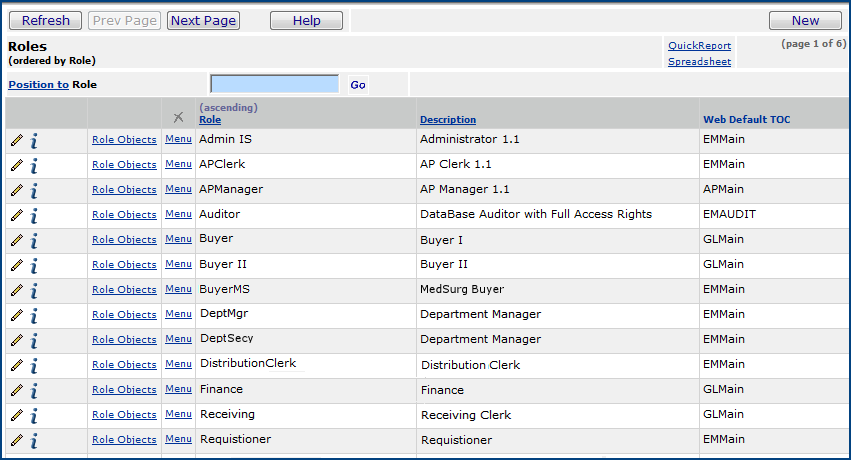
Task: Open the Menu link for BuyerMS
Action: click(x=178, y=289)
